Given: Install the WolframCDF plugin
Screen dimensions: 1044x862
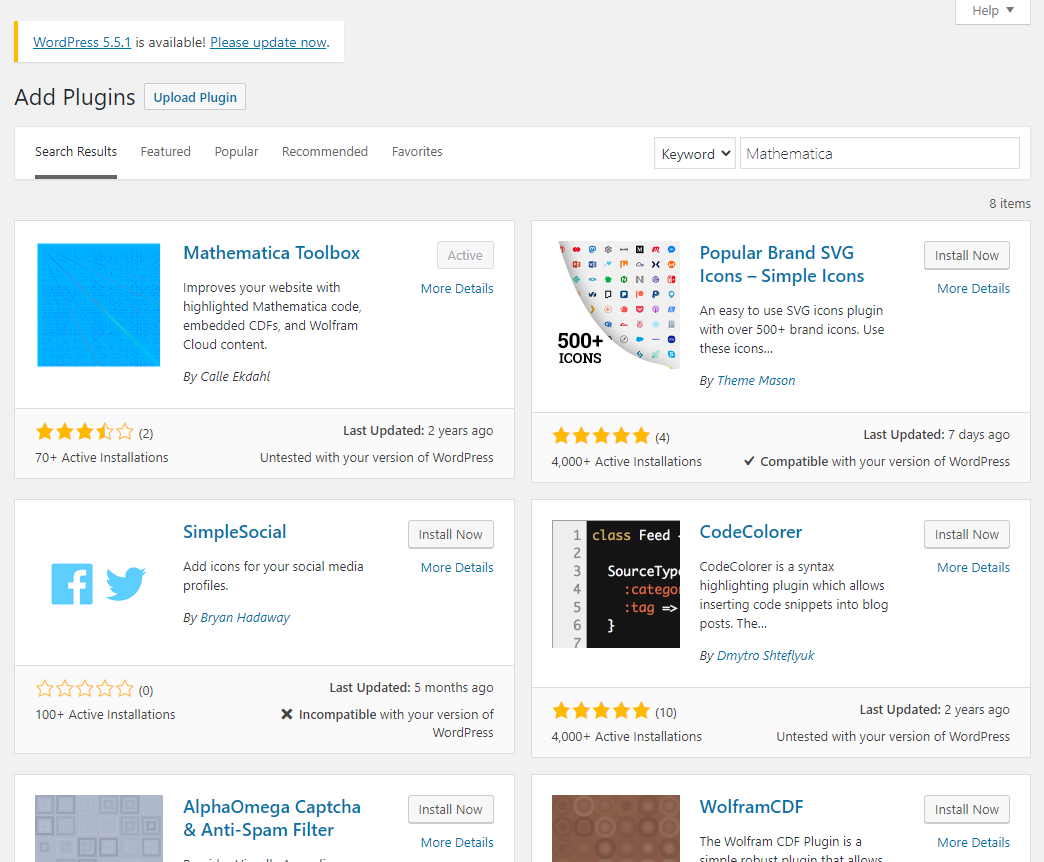Looking at the screenshot, I should tap(966, 809).
